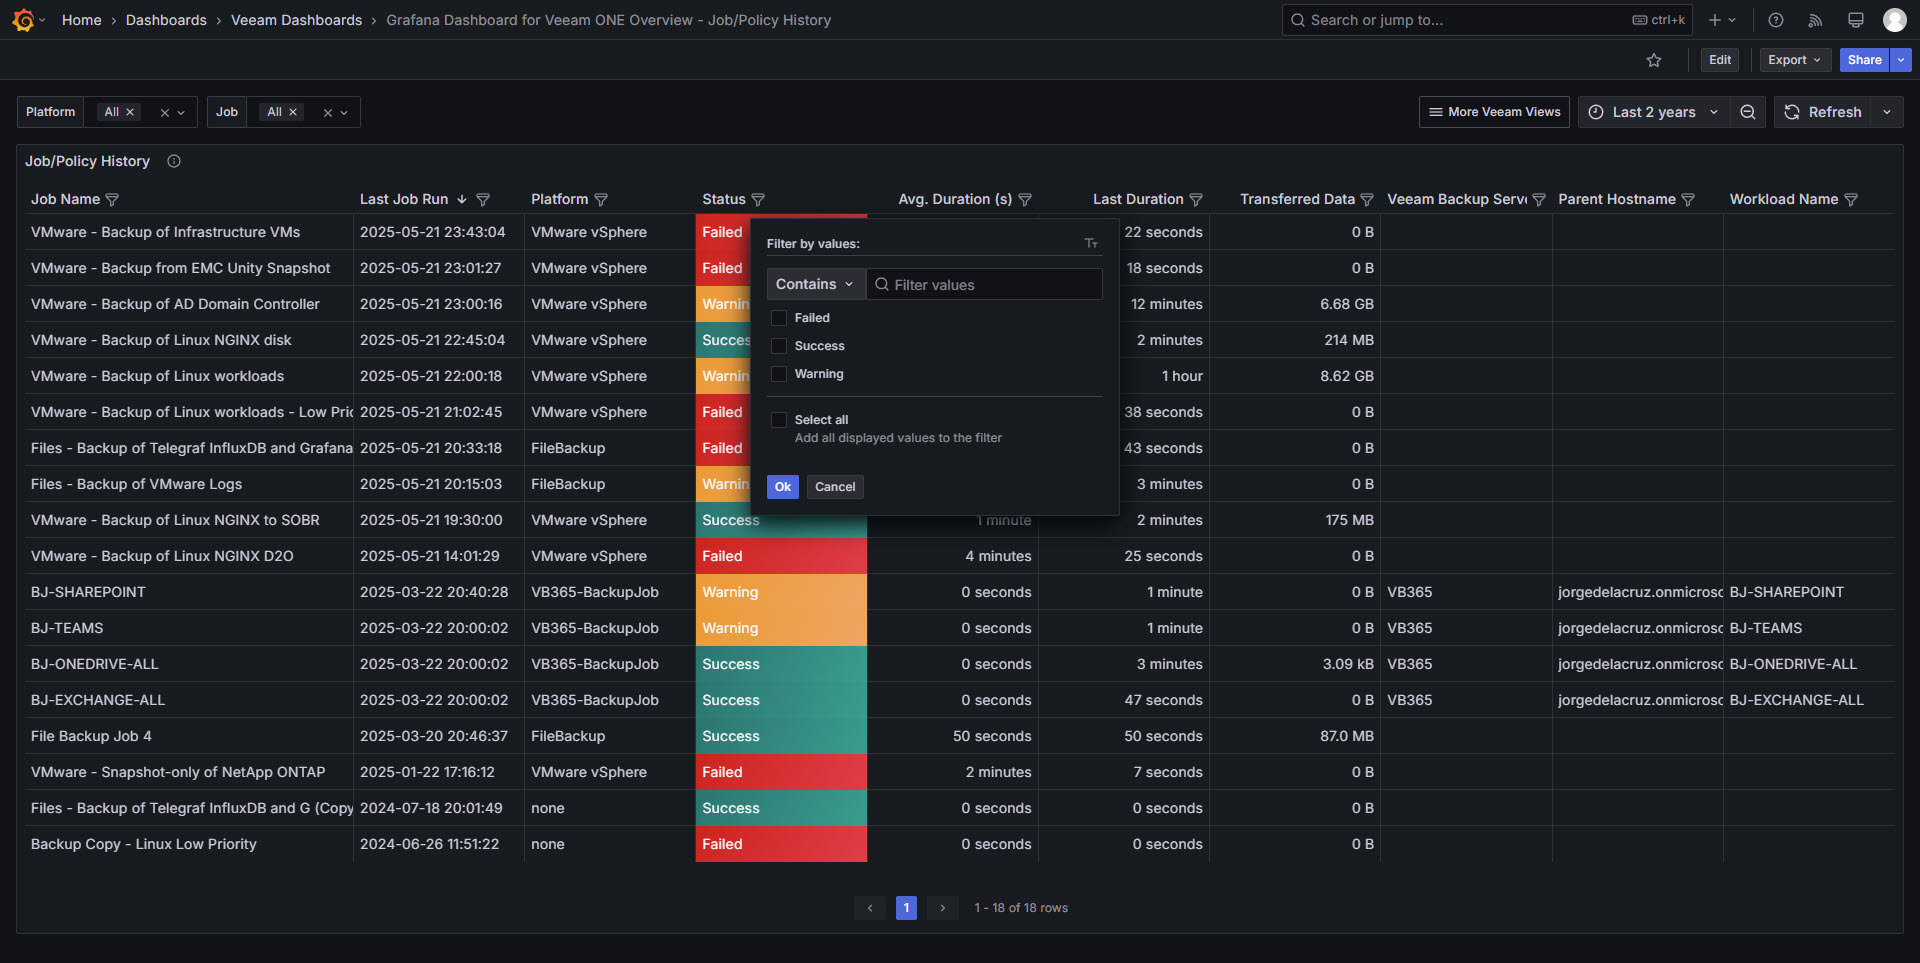Go to page 1 of table
Viewport: 1920px width, 963px height.
click(906, 908)
